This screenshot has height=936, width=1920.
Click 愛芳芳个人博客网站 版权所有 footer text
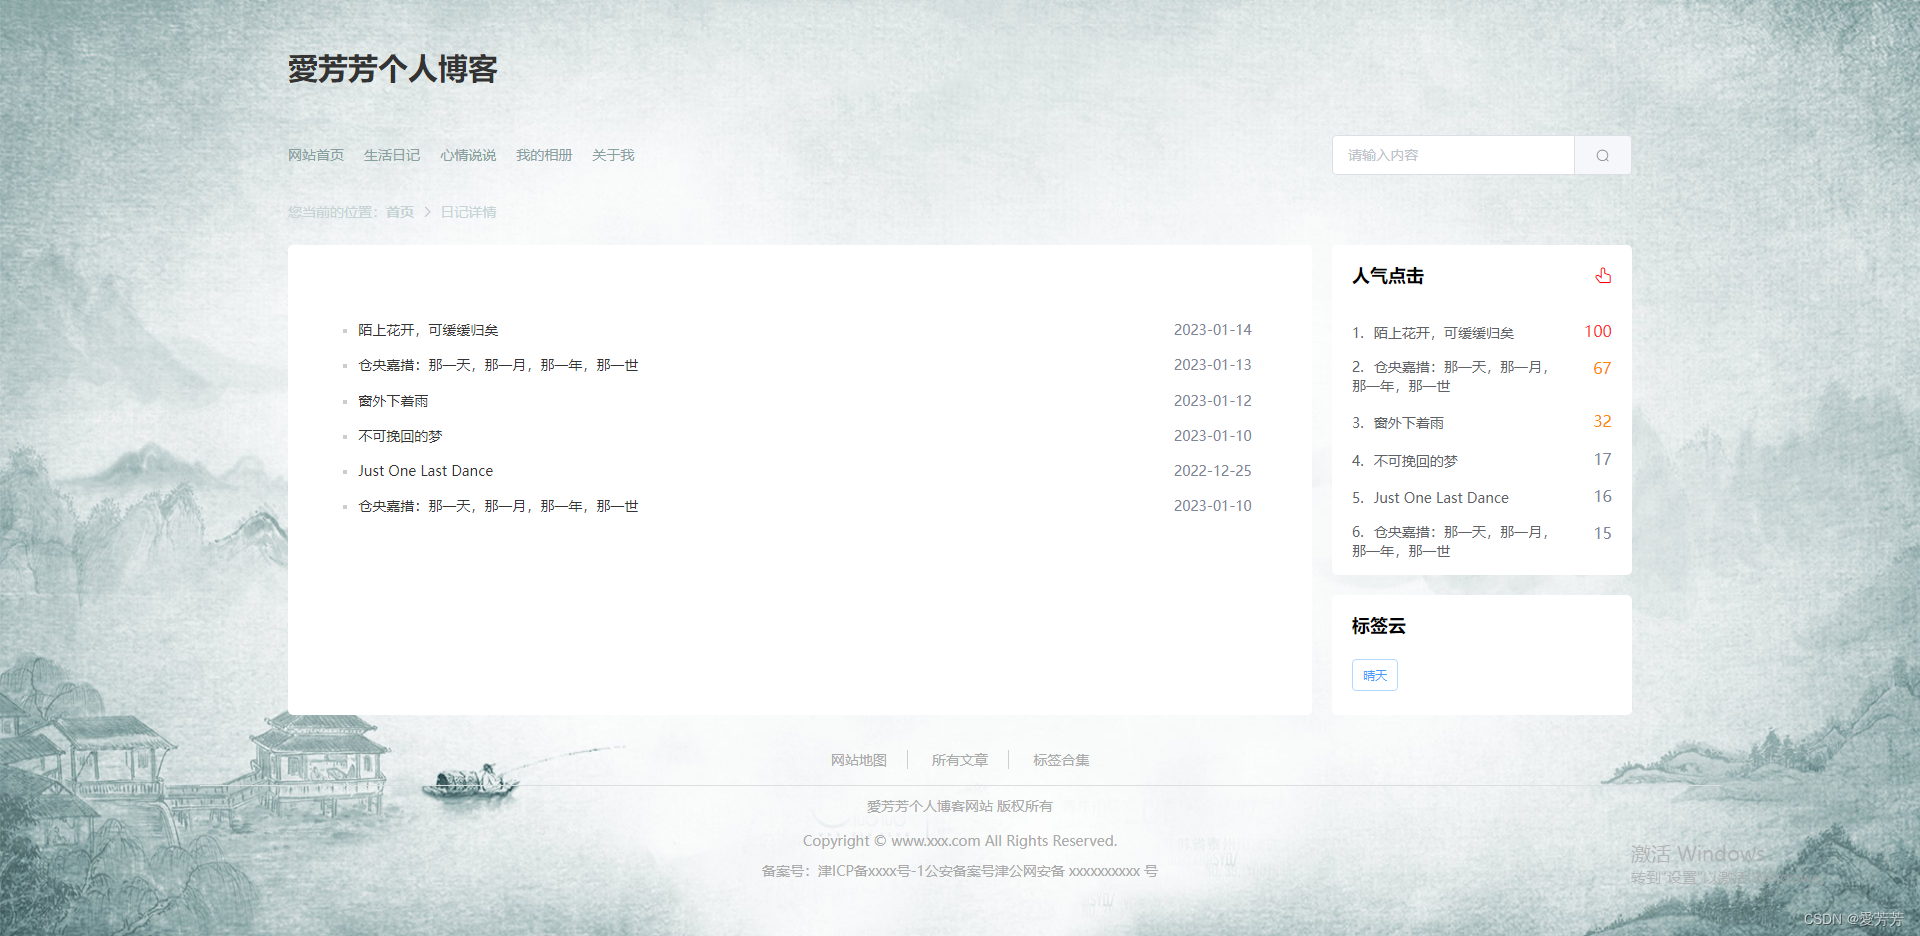point(960,806)
